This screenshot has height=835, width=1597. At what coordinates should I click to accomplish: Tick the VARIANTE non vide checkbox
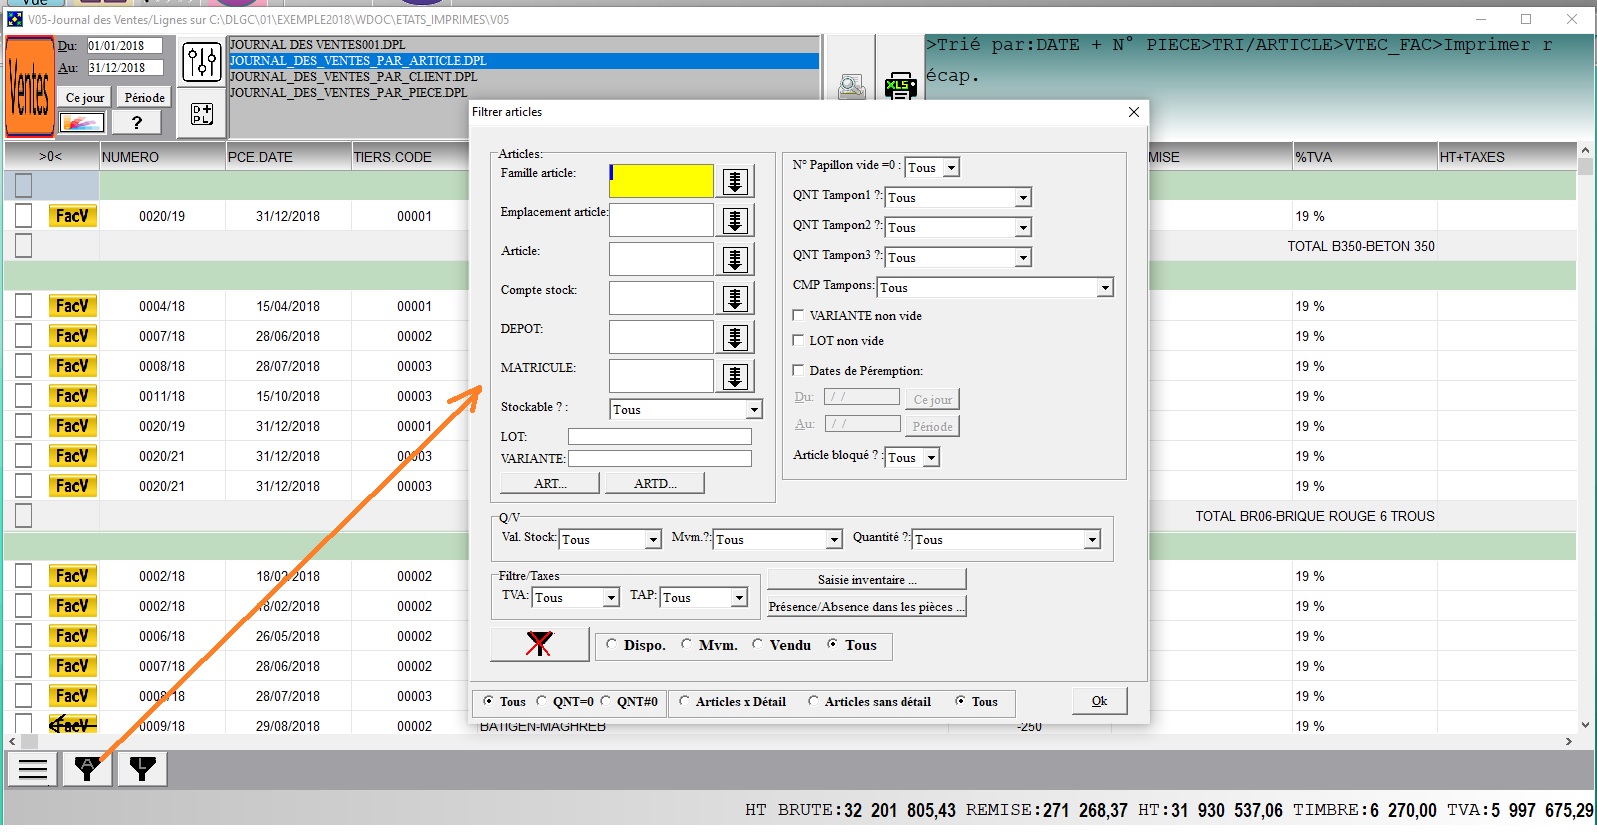(798, 315)
